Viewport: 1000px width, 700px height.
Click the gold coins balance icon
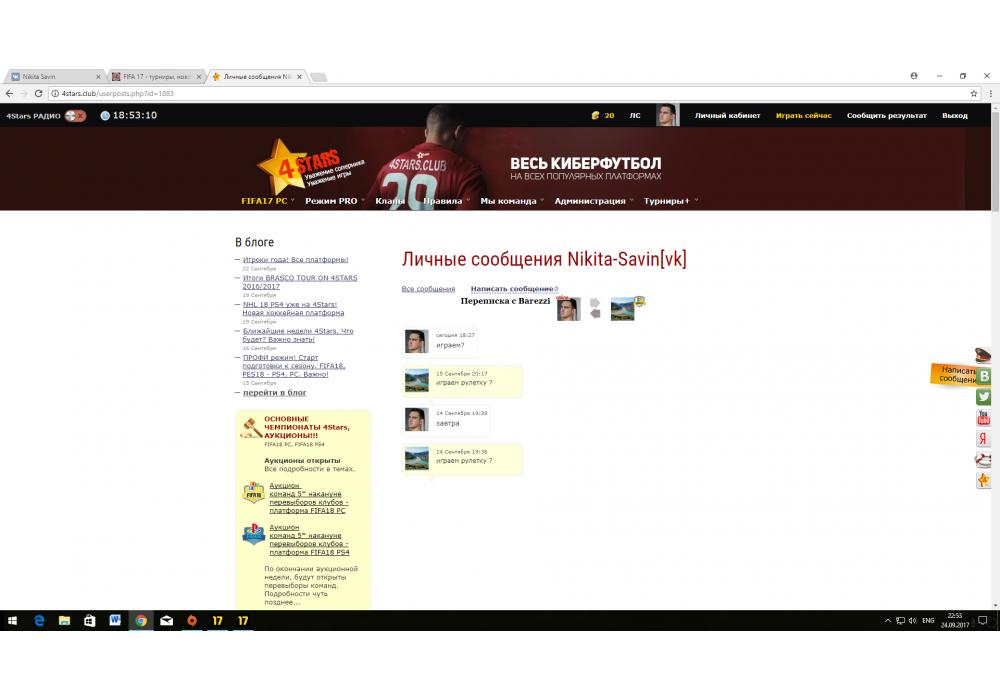595,116
